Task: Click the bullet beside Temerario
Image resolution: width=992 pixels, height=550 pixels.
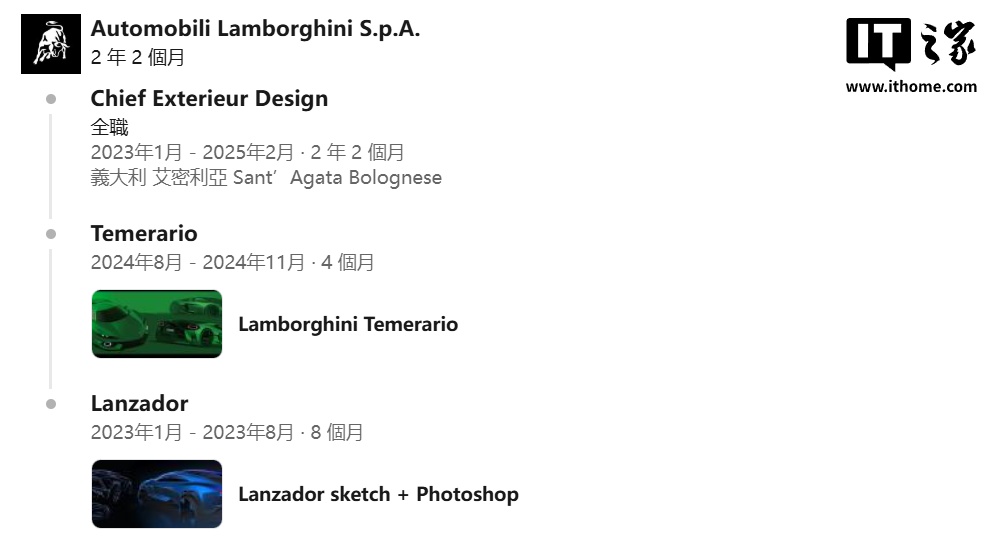Action: coord(50,234)
